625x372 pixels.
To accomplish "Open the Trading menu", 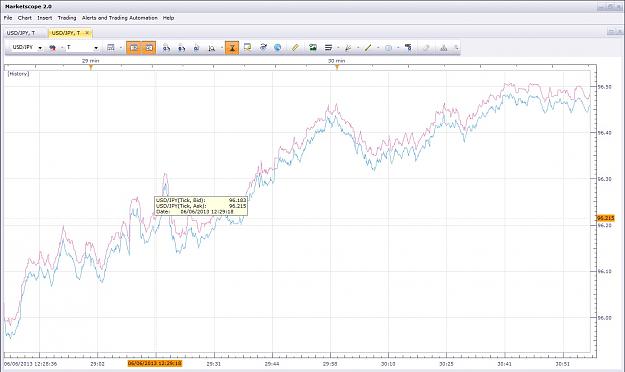I will [67, 18].
